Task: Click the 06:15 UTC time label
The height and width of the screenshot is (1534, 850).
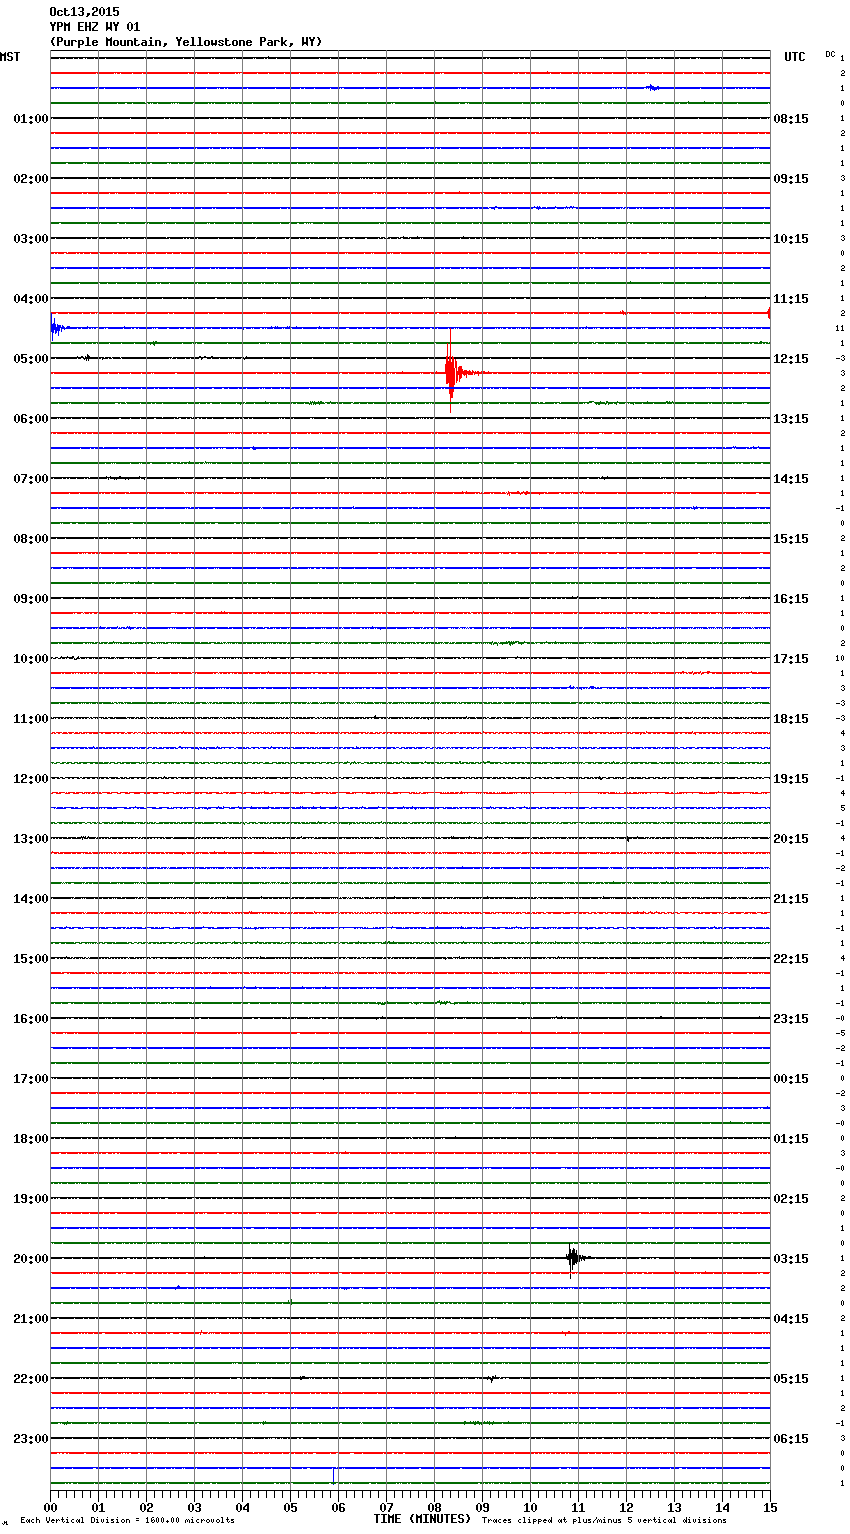Action: (x=791, y=1439)
